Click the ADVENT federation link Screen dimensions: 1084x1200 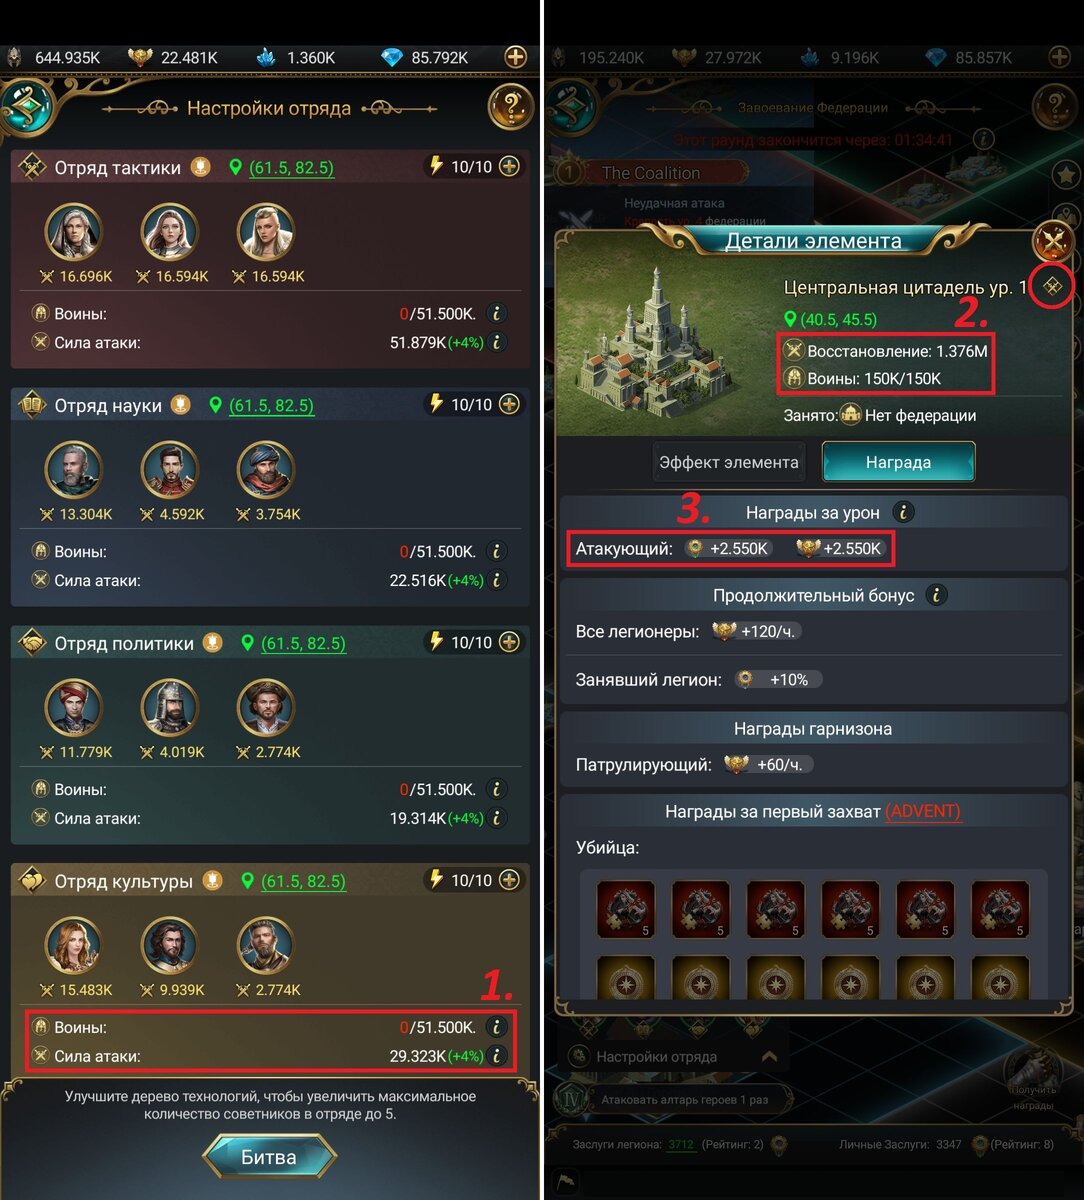pos(923,811)
